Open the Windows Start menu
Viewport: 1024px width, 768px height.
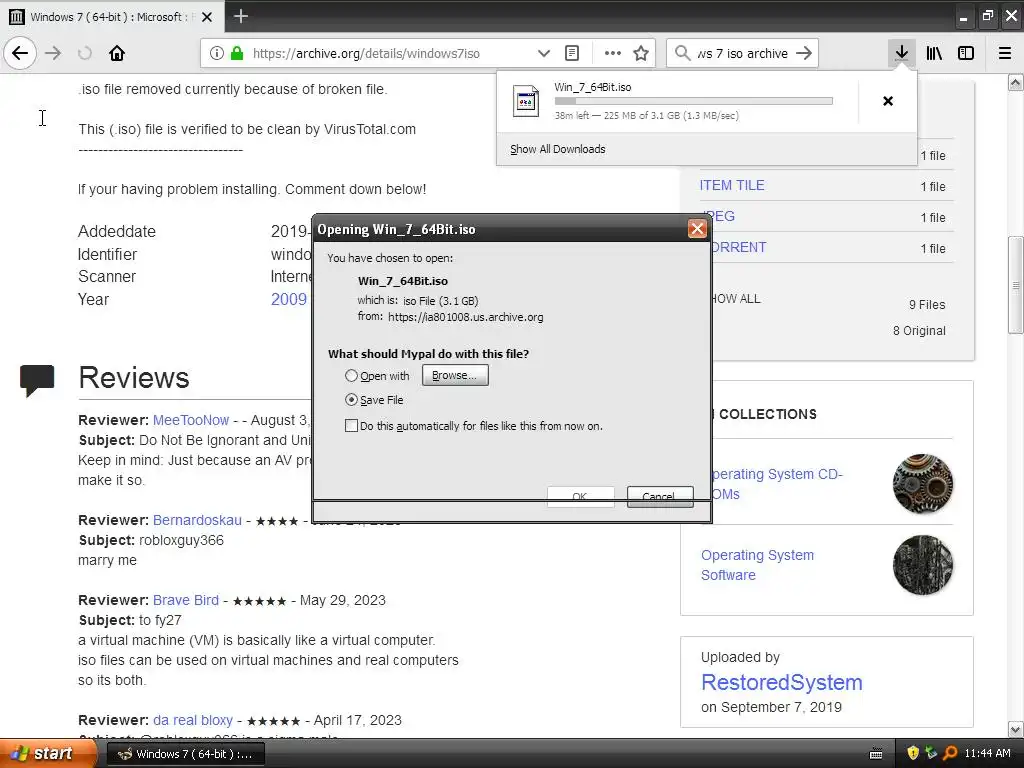tap(46, 754)
